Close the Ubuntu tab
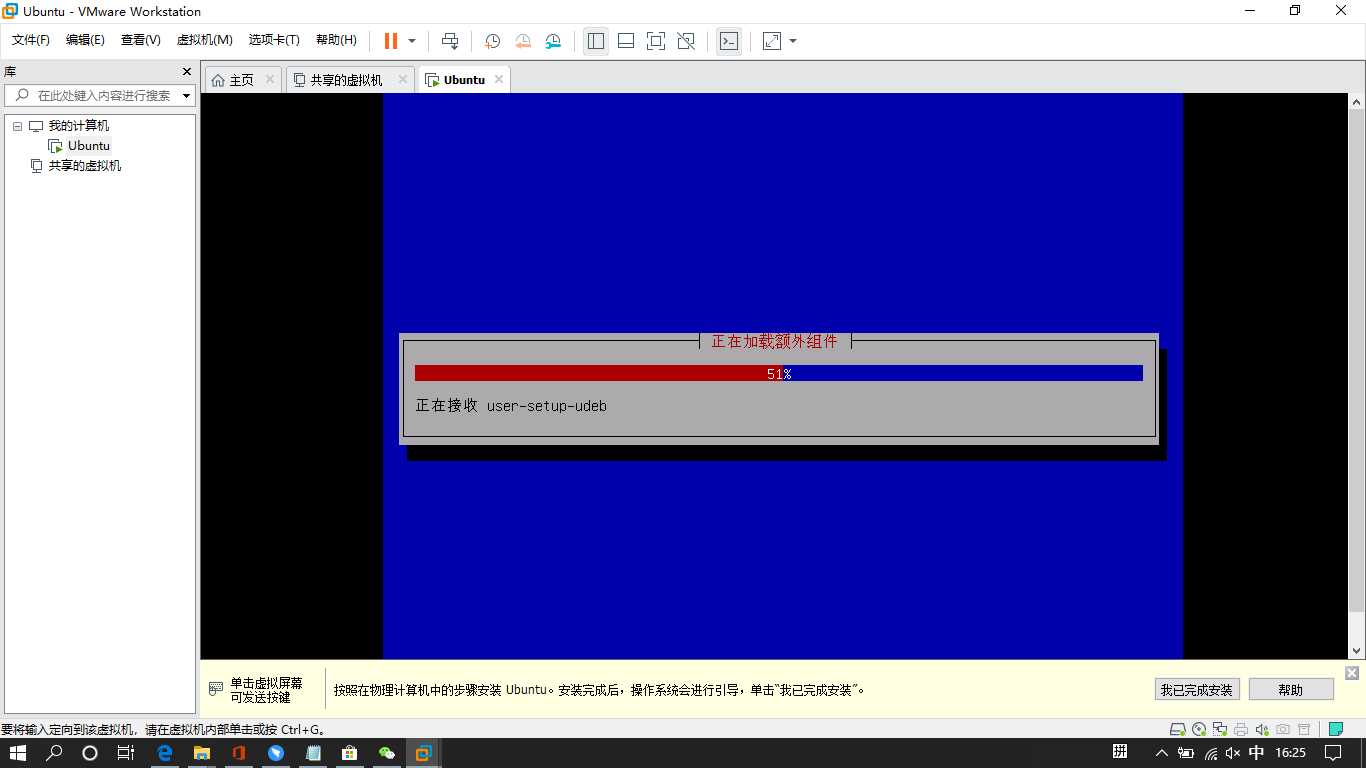 click(x=499, y=79)
